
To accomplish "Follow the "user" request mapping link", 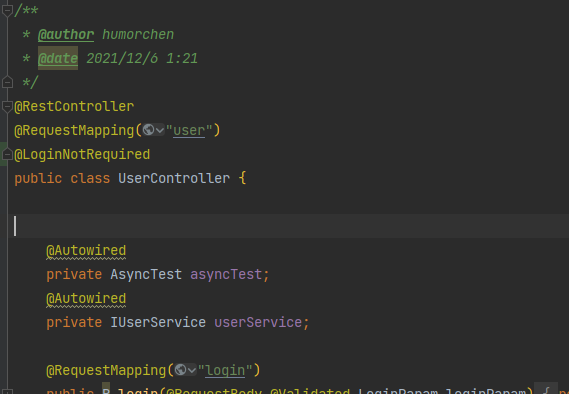I will pos(189,130).
